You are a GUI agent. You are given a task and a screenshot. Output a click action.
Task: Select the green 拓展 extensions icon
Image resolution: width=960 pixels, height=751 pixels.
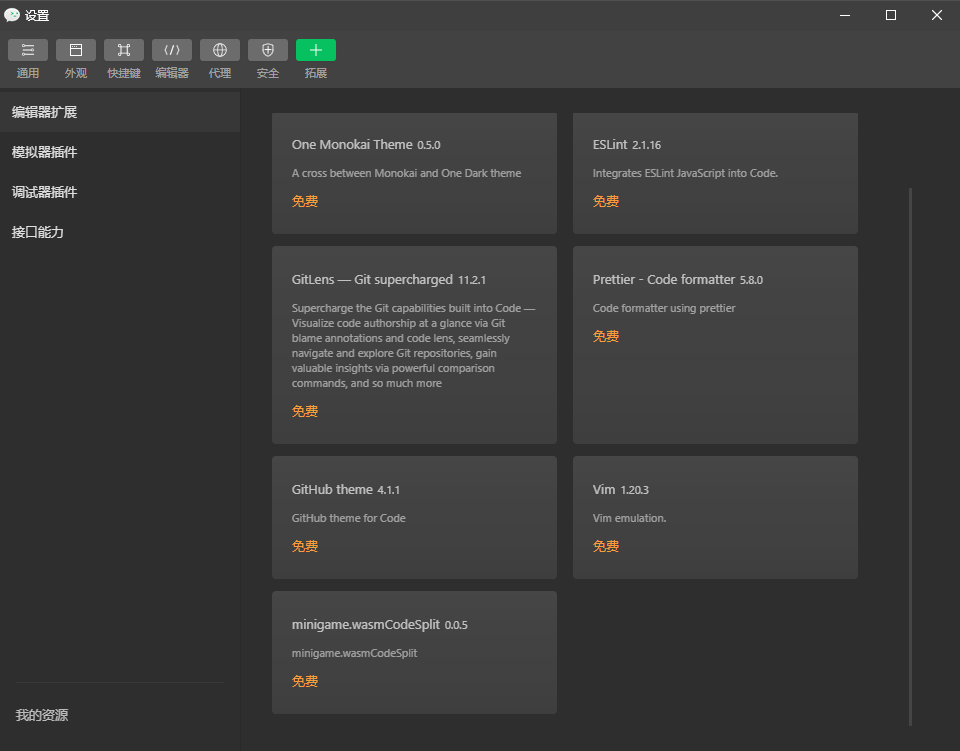click(316, 50)
